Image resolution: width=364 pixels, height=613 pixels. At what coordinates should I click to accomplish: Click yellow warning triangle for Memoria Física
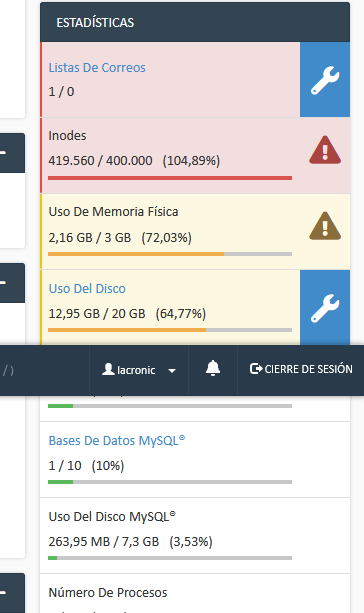pos(325,226)
